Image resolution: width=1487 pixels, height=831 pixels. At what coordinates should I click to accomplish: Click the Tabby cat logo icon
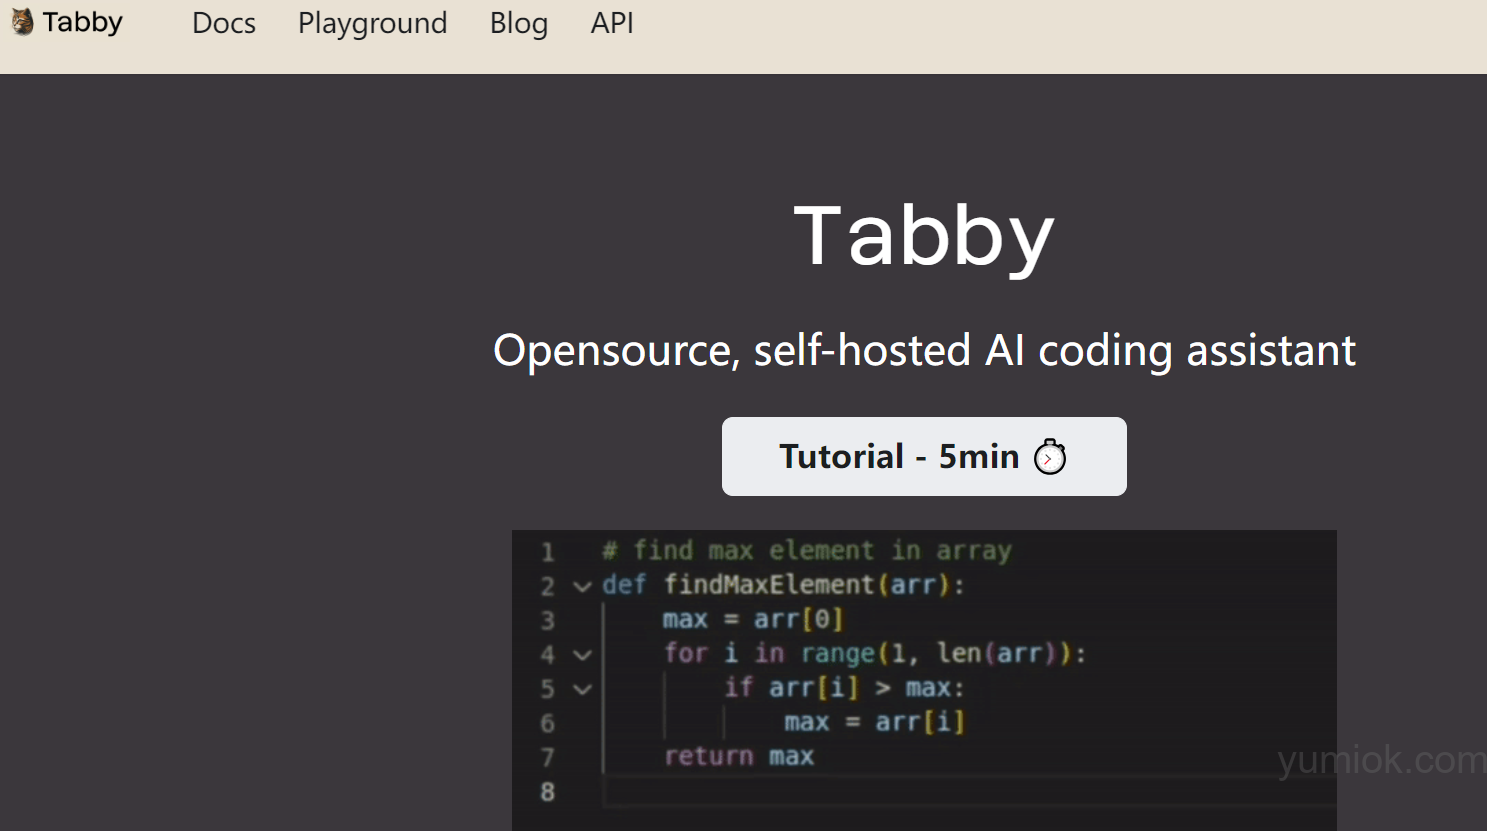22,22
